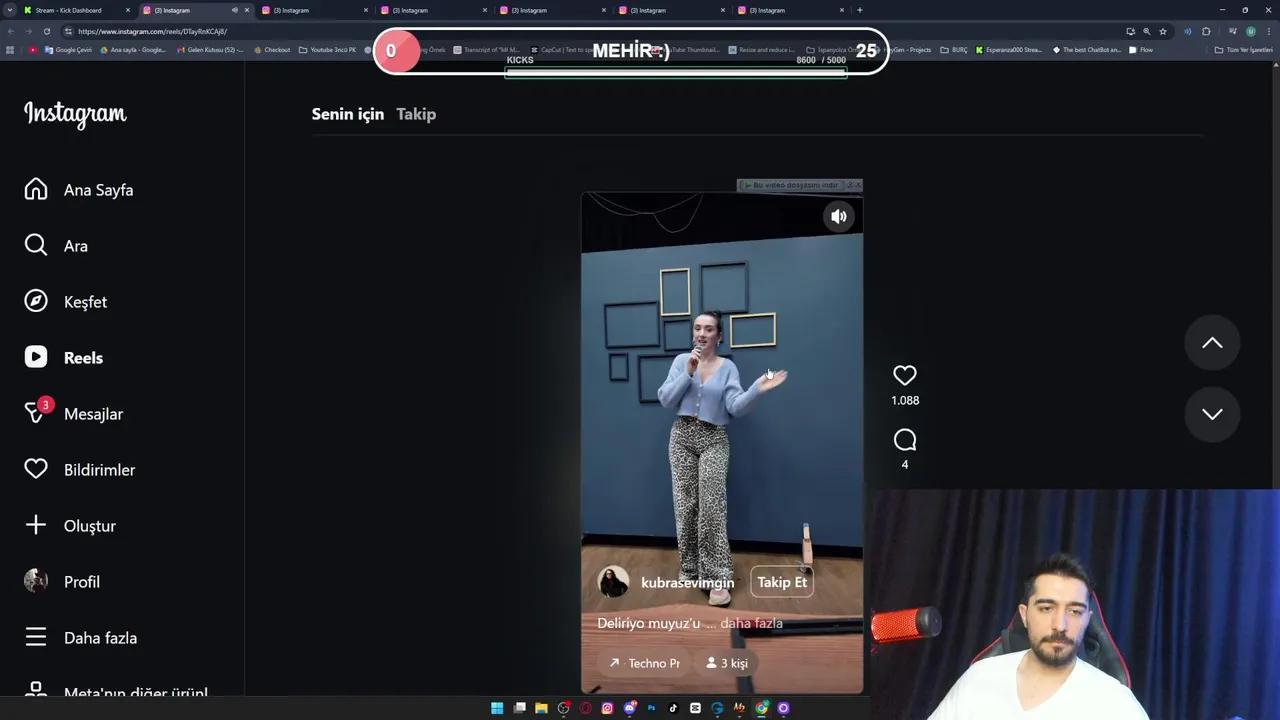Viewport: 1280px width, 720px height.
Task: Open Mesajlar with 3 unread badge
Action: tap(74, 413)
